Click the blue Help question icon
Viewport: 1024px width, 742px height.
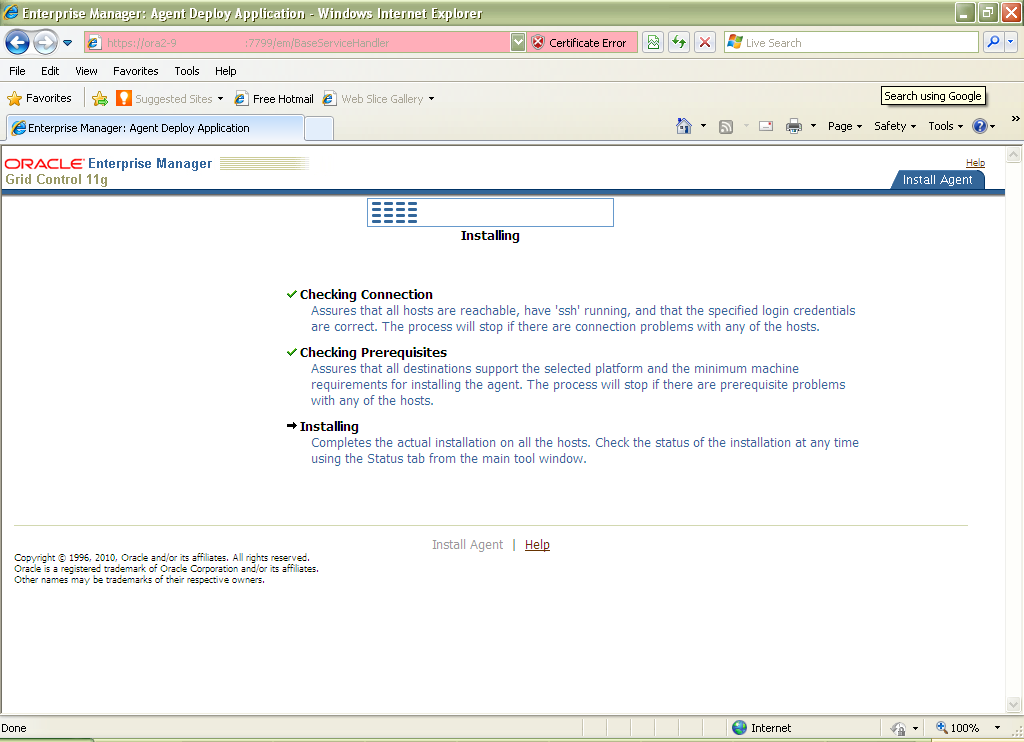980,126
